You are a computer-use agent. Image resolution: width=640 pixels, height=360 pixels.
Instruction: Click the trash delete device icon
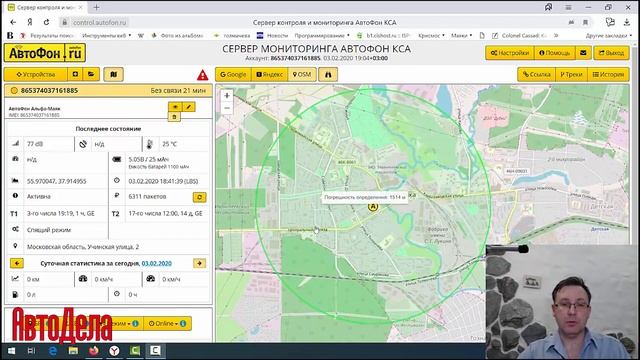pos(174,117)
